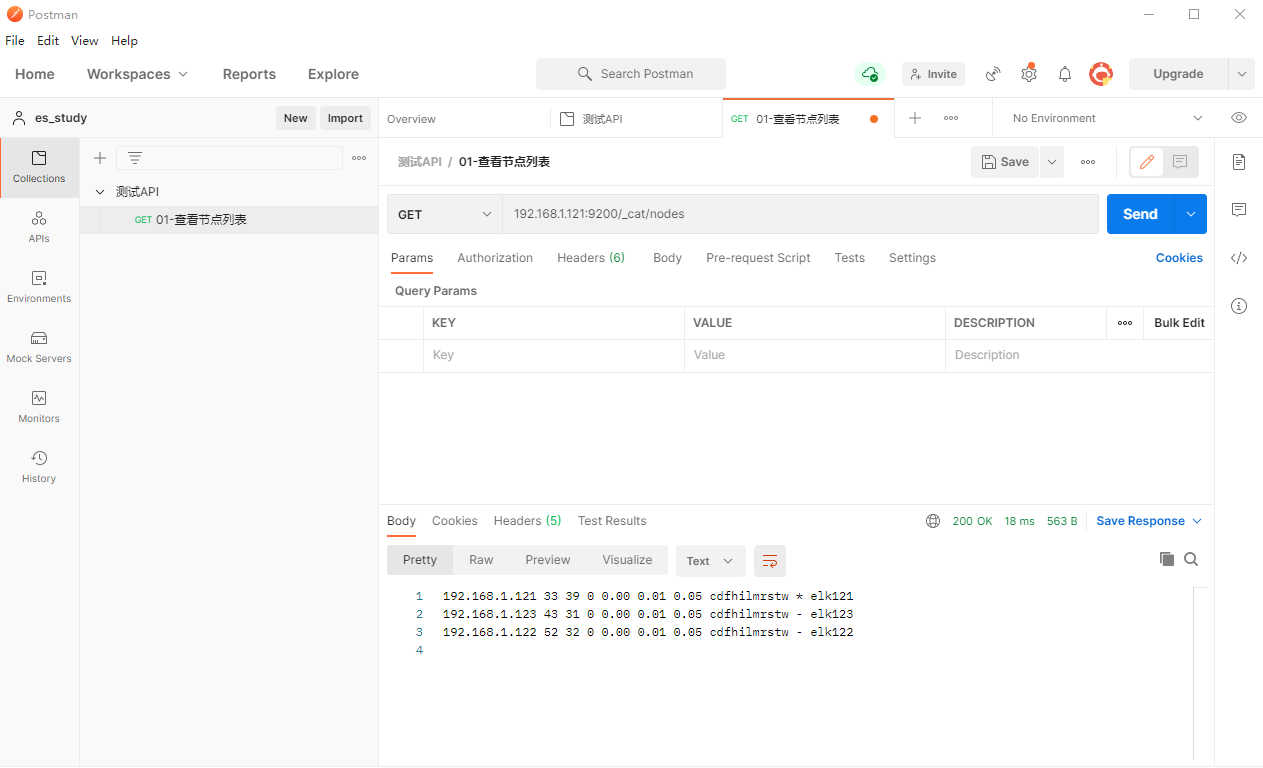Switch to comment mode icon
Image resolution: width=1263 pixels, height=768 pixels.
click(x=1180, y=162)
